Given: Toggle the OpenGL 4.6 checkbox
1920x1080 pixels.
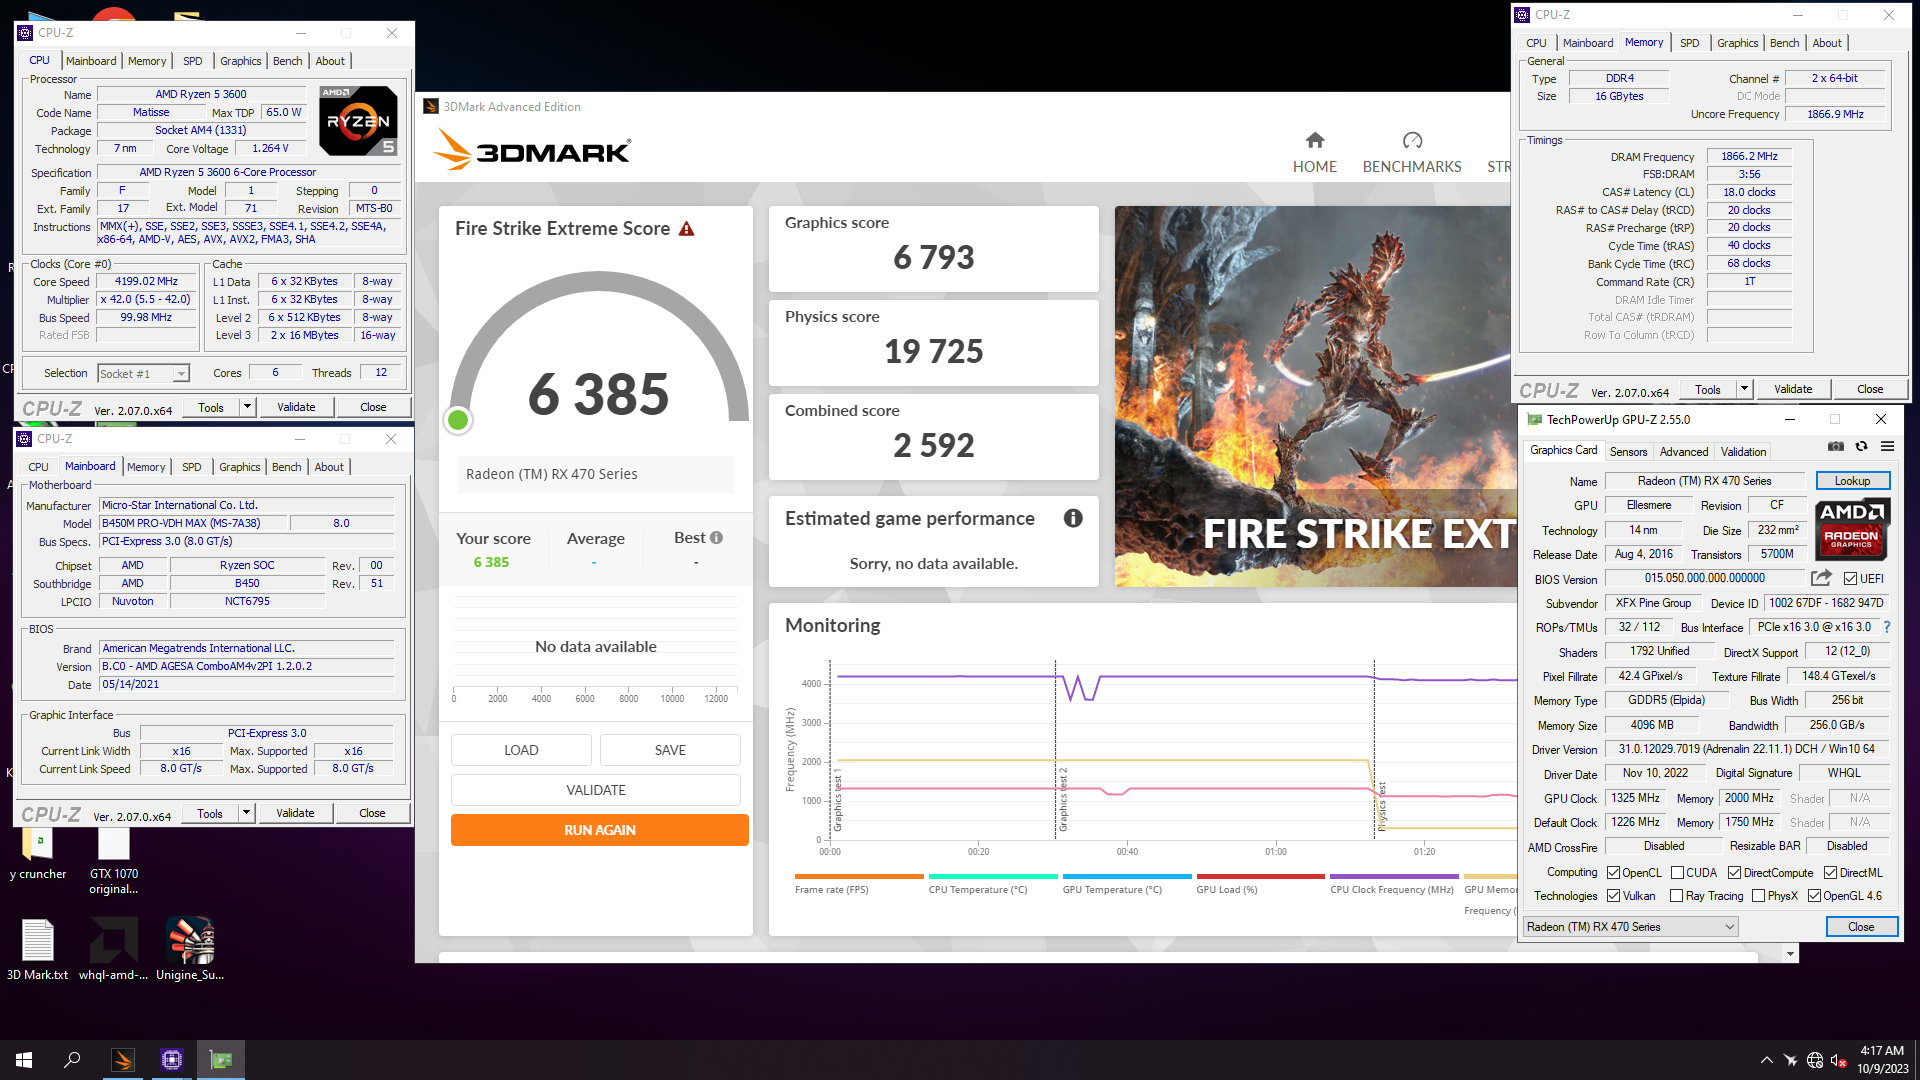Looking at the screenshot, I should [x=1814, y=896].
